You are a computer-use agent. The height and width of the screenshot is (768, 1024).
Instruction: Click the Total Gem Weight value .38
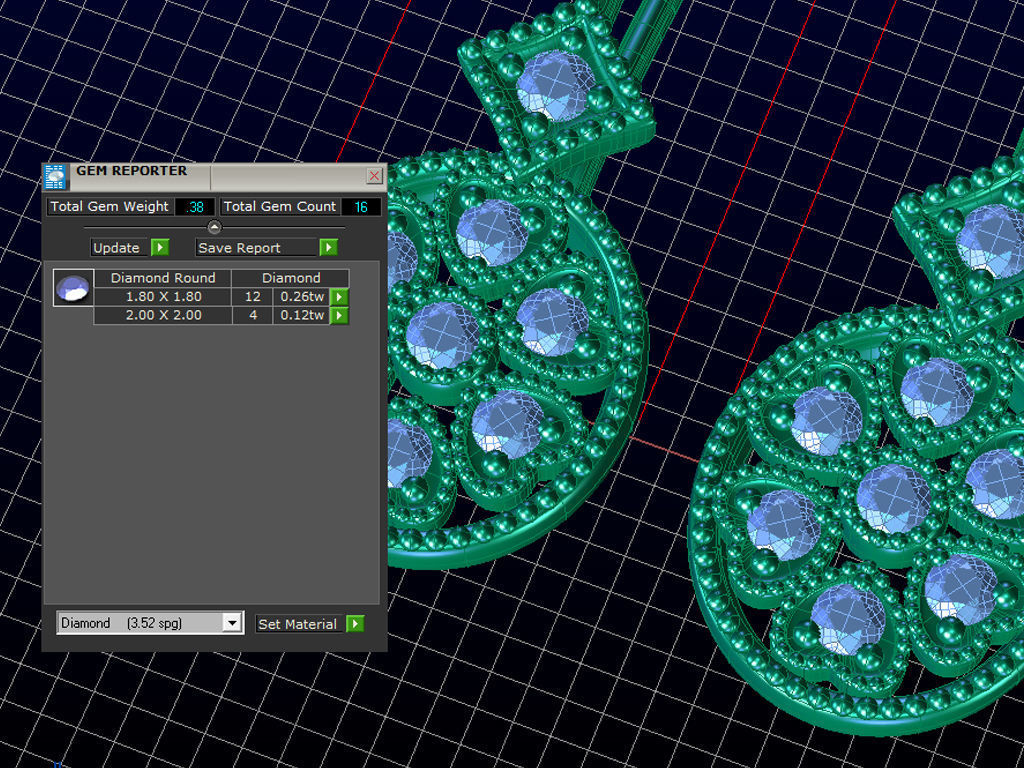coord(195,207)
